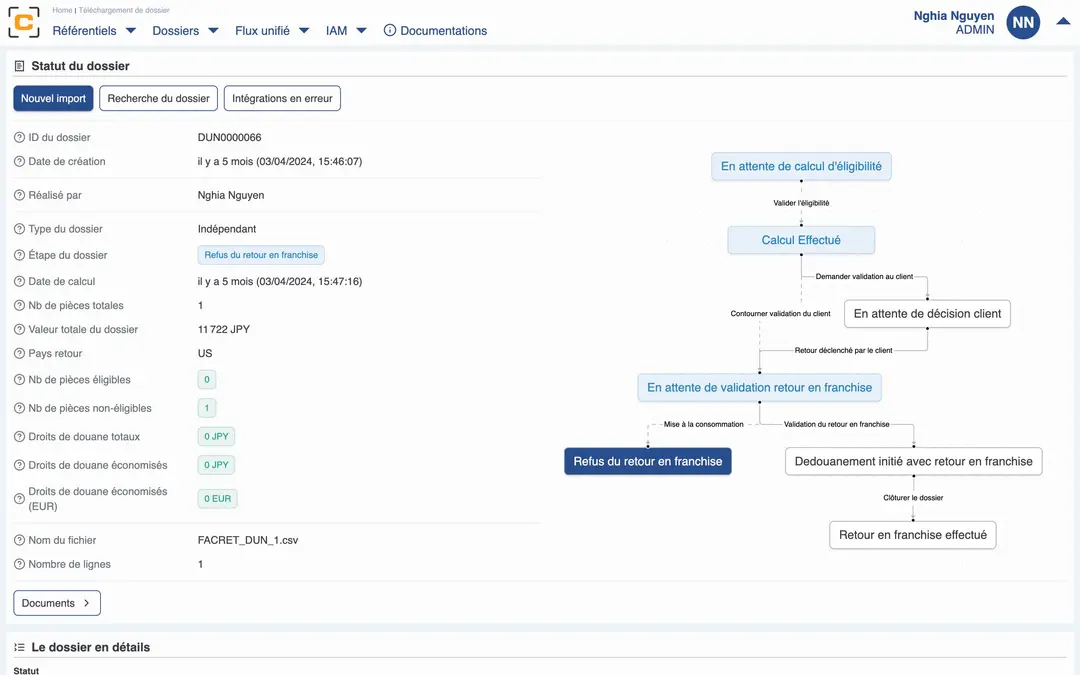Screen dimensions: 1080x675
Task: Click help icon beside ID du dossier
Action: 19,138
